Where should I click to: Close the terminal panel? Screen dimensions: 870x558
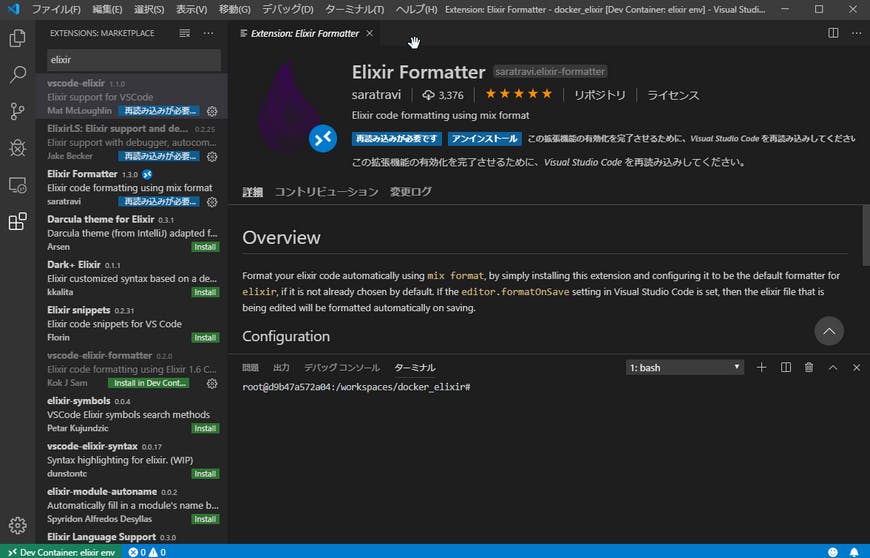pos(857,367)
